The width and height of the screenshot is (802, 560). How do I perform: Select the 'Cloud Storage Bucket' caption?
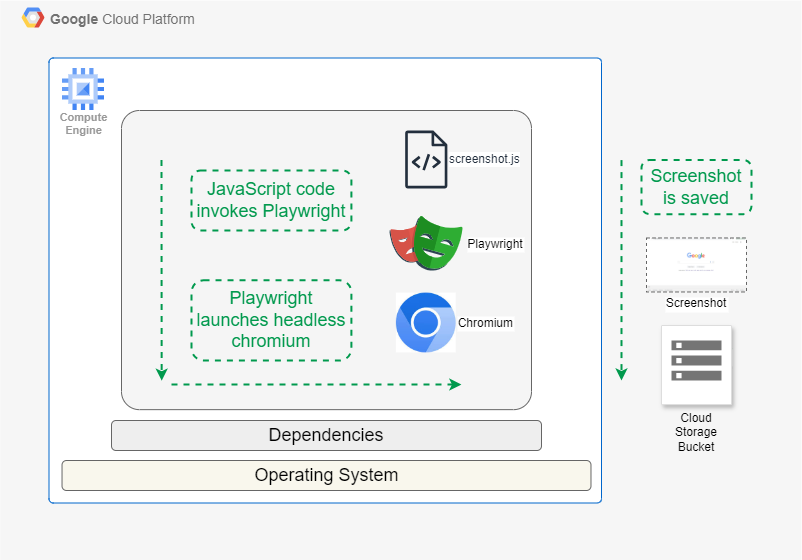click(x=696, y=432)
